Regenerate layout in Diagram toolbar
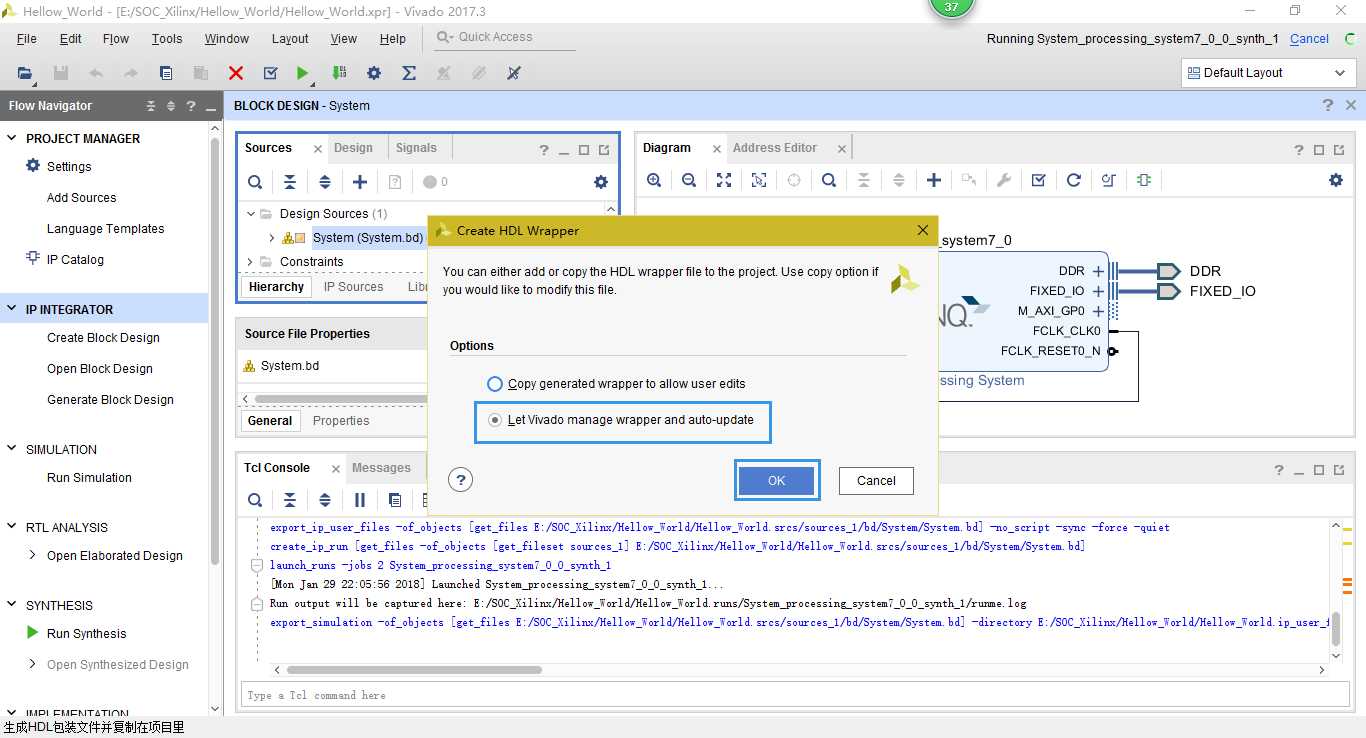Viewport: 1366px width, 738px height. point(1074,180)
